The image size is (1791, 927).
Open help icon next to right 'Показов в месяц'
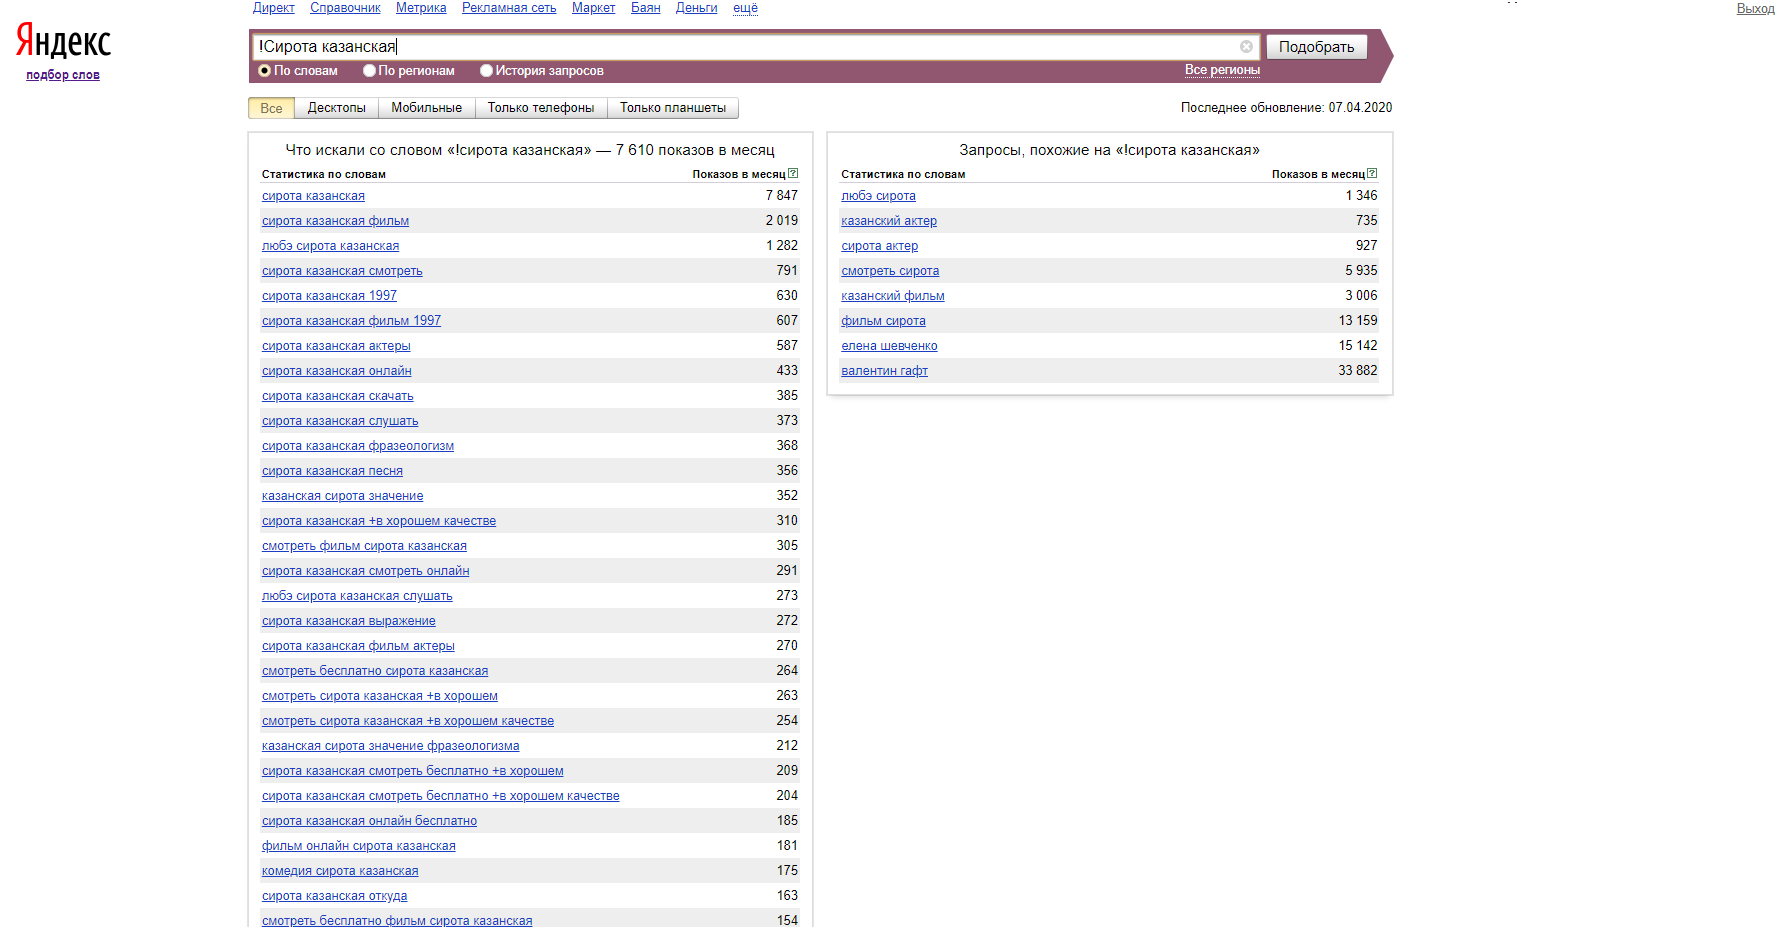point(1372,173)
